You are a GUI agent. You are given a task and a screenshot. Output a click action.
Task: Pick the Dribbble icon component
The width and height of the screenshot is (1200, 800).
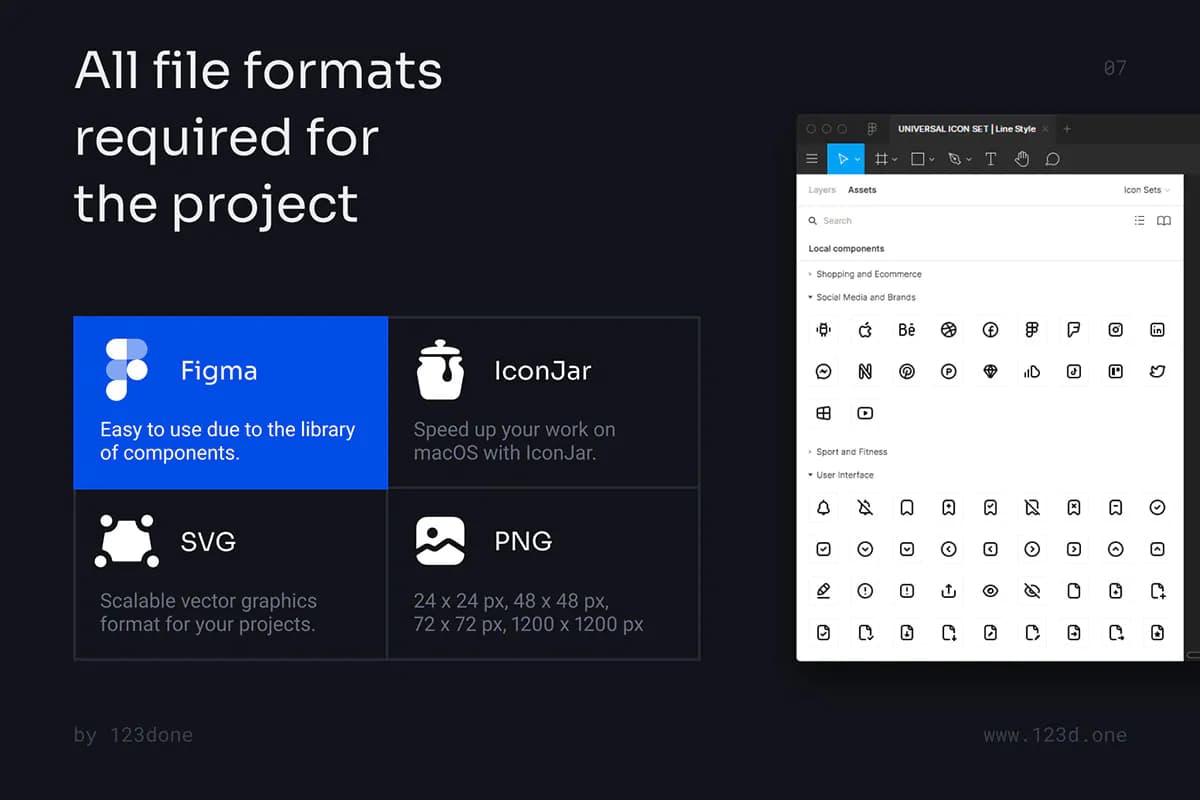click(x=949, y=330)
